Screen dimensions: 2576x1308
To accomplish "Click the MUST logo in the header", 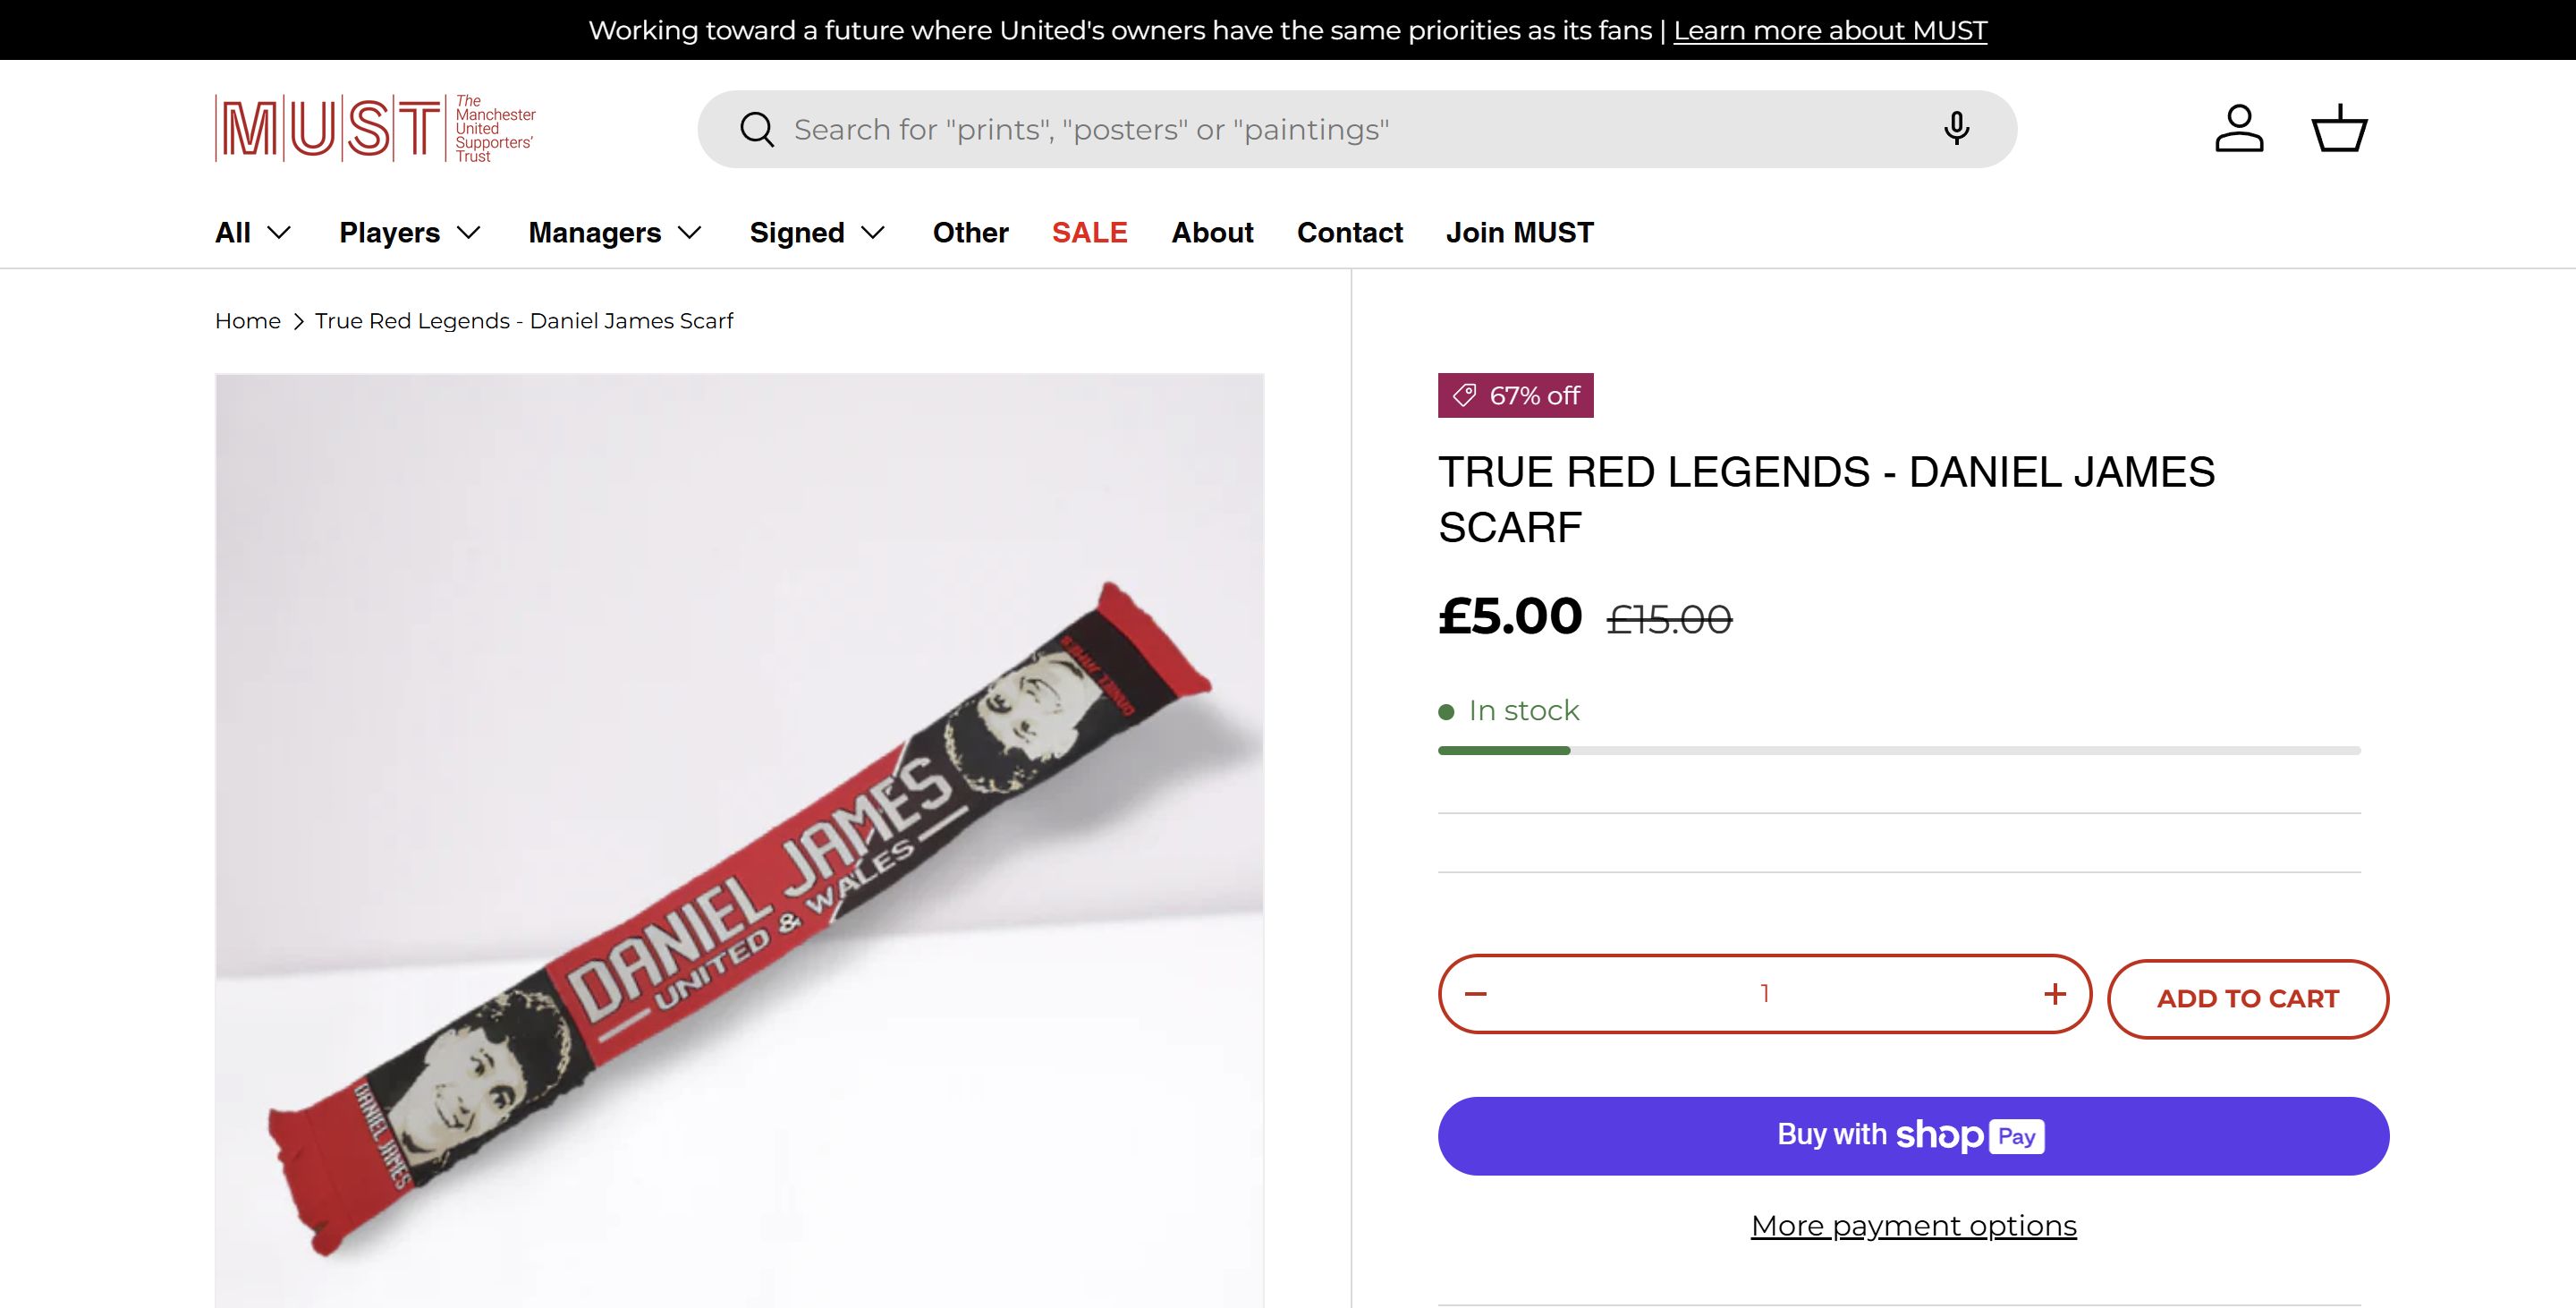I will (375, 128).
